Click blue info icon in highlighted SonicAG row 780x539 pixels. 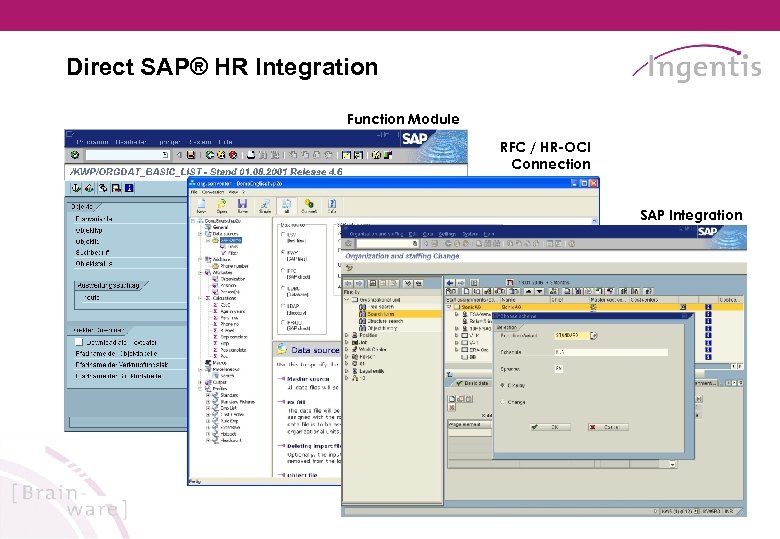tap(708, 307)
